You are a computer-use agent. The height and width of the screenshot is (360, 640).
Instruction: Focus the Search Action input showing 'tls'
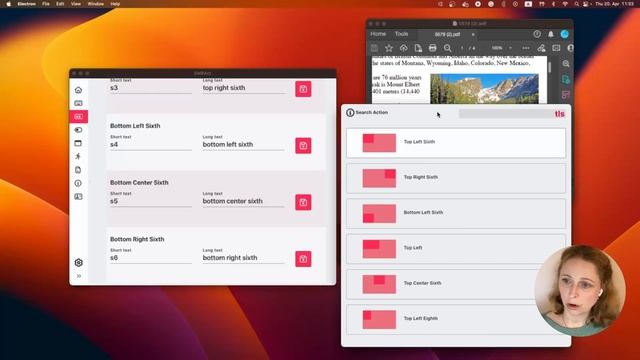[x=512, y=114]
